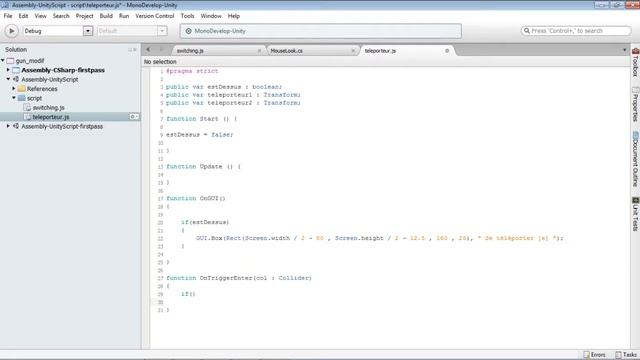The image size is (640, 360).
Task: Expand Assembly-UnityScript-firstpass project
Action: point(8,126)
